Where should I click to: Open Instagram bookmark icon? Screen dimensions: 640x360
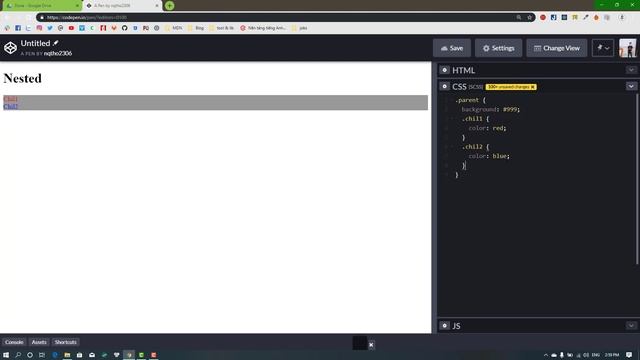(x=39, y=28)
